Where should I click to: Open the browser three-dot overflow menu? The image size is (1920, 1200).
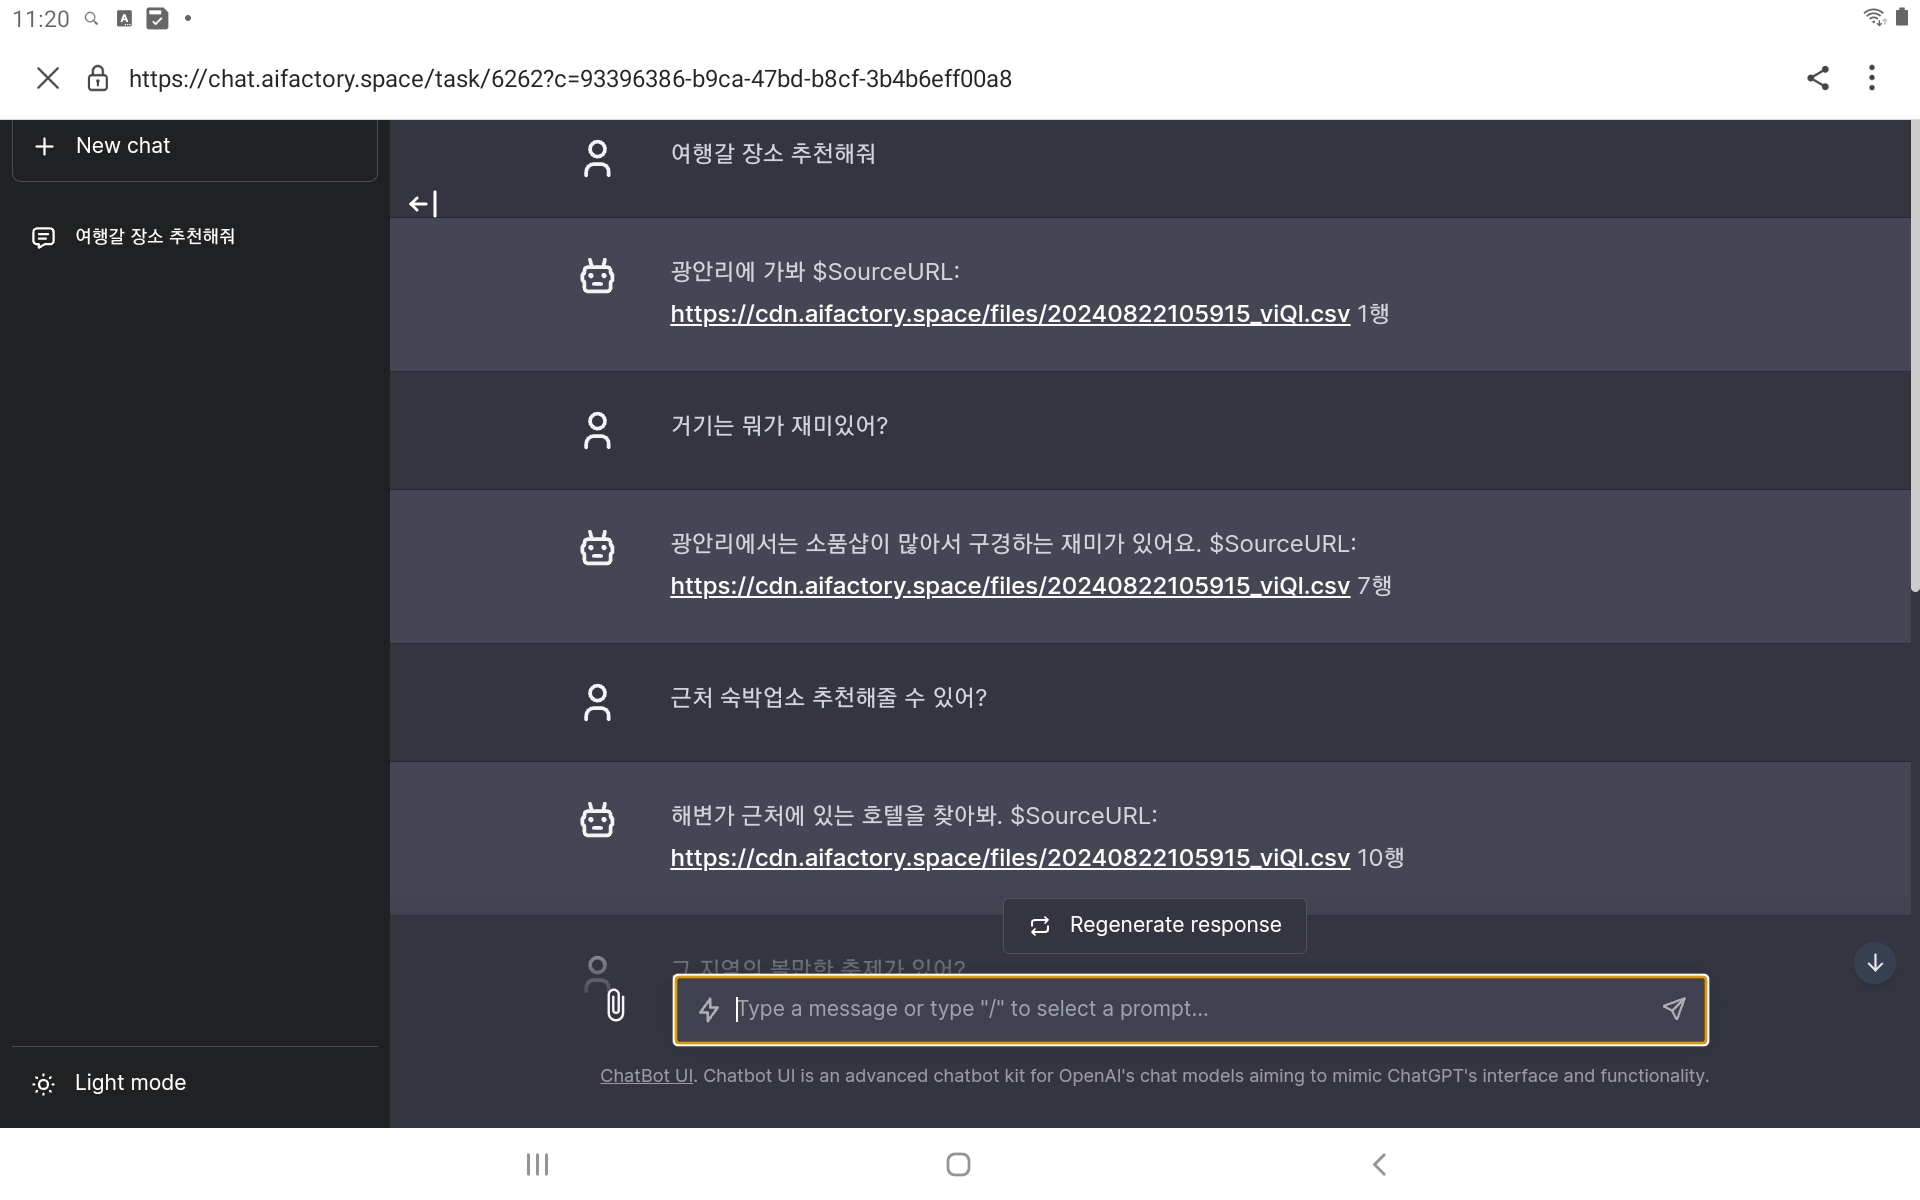point(1871,78)
